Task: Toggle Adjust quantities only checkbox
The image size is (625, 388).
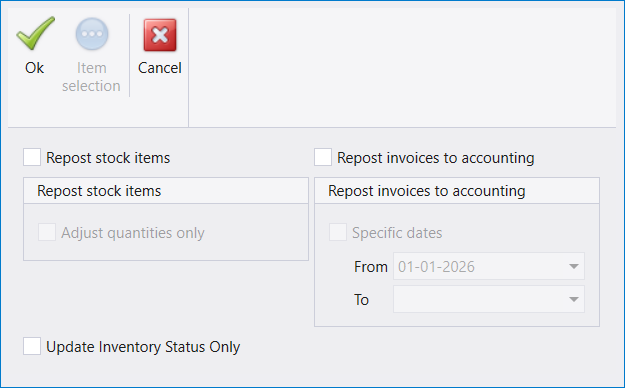Action: (47, 232)
